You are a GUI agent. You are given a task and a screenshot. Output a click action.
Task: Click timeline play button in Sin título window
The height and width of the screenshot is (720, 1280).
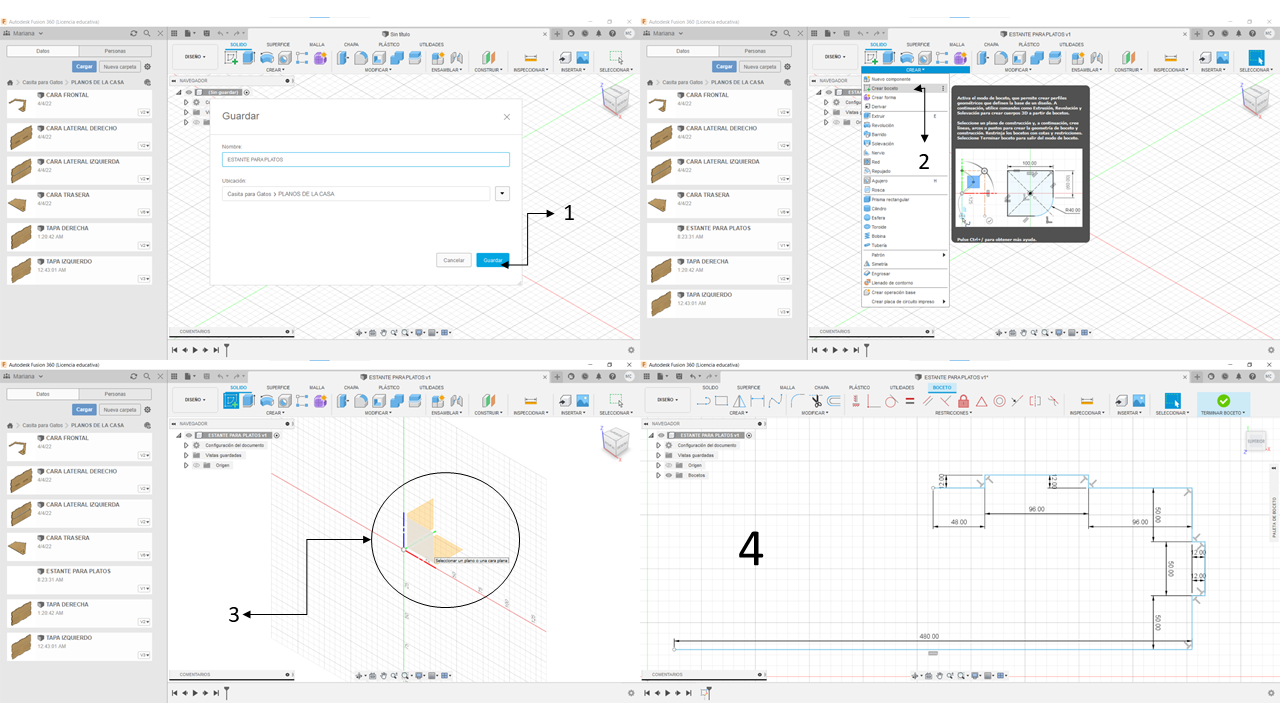pos(195,350)
